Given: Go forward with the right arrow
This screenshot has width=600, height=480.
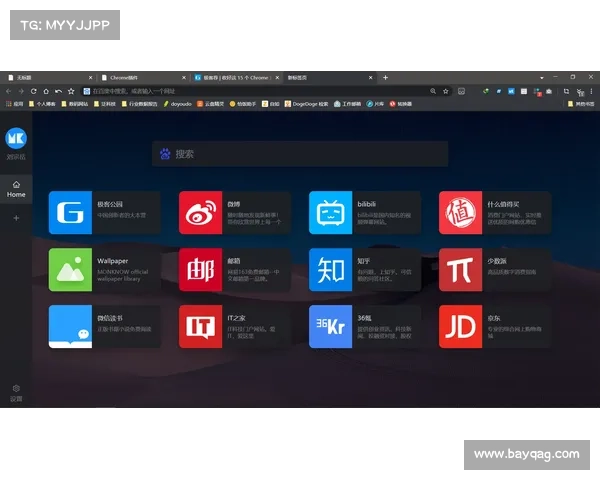Looking at the screenshot, I should tap(21, 91).
